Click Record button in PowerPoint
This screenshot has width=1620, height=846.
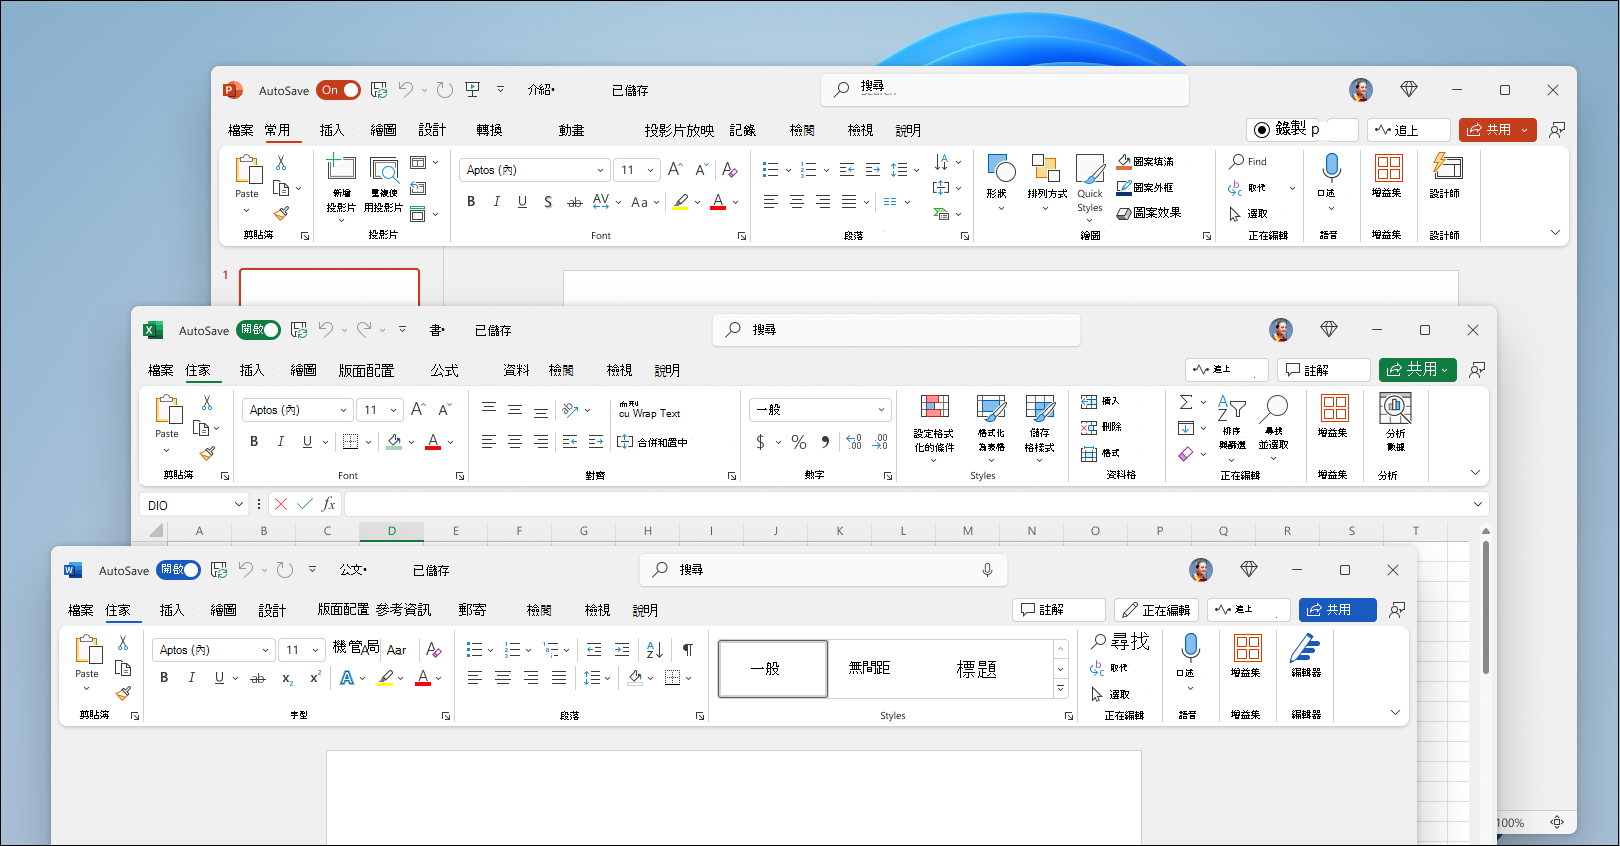1302,130
